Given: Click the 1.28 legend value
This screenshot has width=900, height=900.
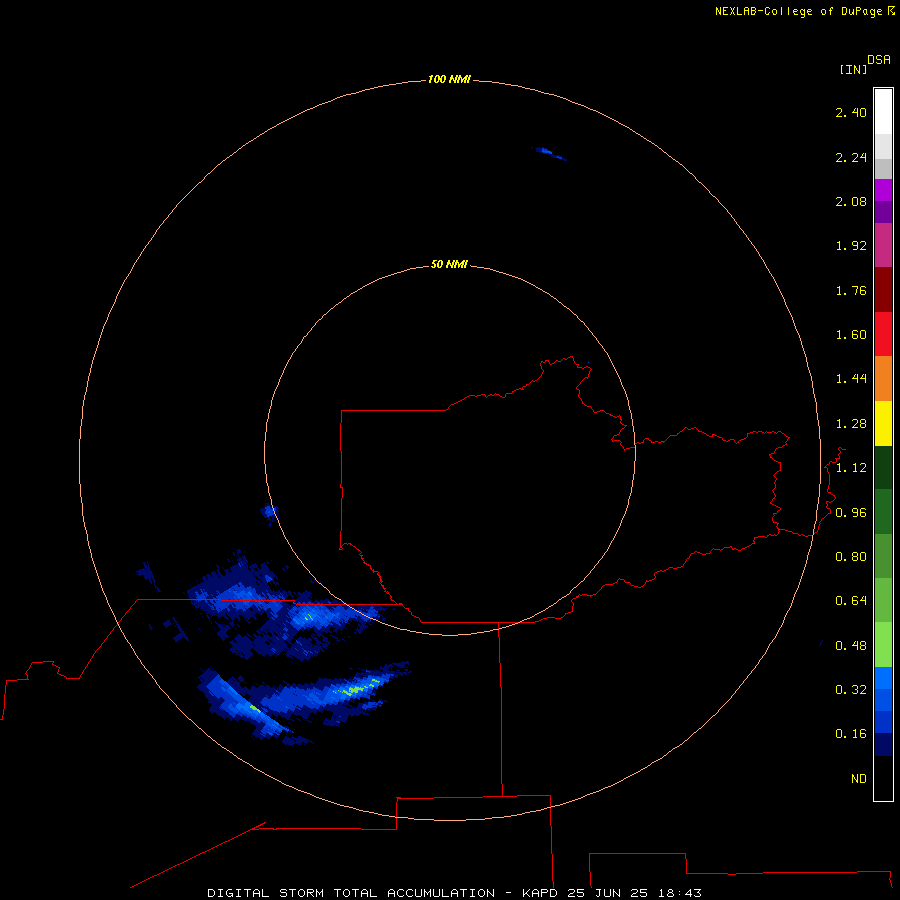Looking at the screenshot, I should click(851, 424).
